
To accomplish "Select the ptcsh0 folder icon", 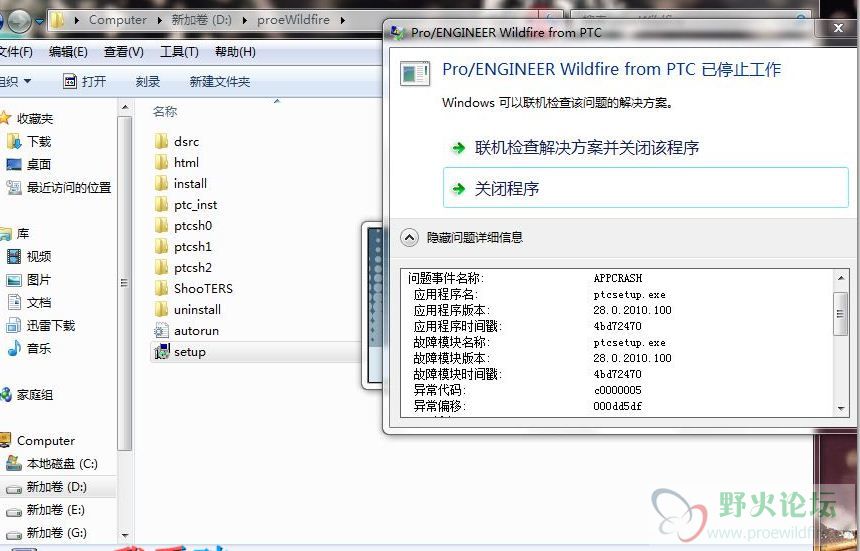I will (x=161, y=225).
